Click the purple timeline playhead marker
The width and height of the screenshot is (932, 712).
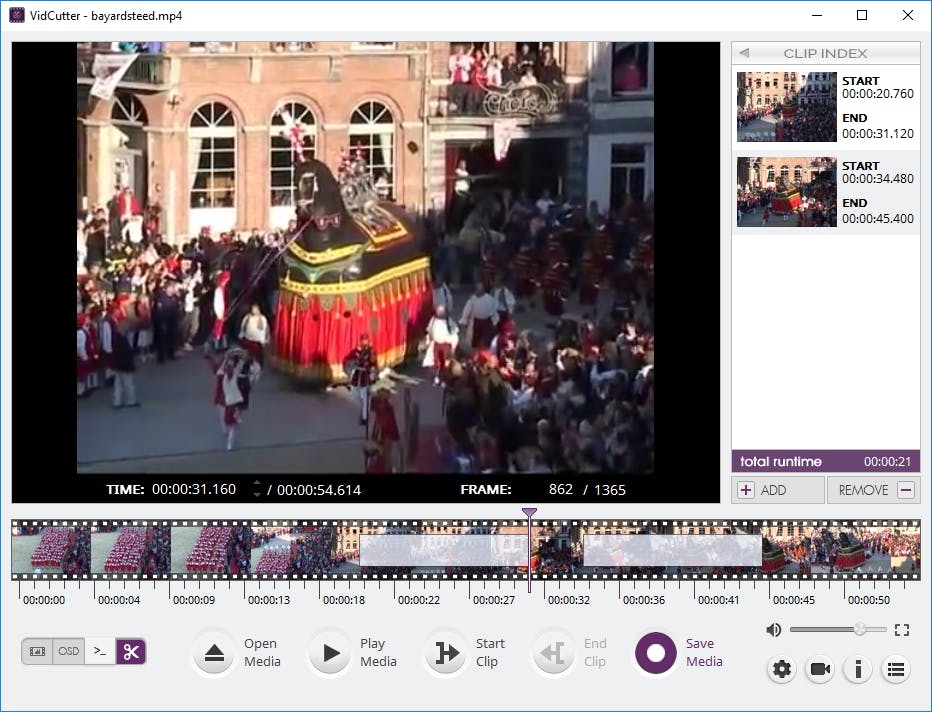click(x=529, y=512)
